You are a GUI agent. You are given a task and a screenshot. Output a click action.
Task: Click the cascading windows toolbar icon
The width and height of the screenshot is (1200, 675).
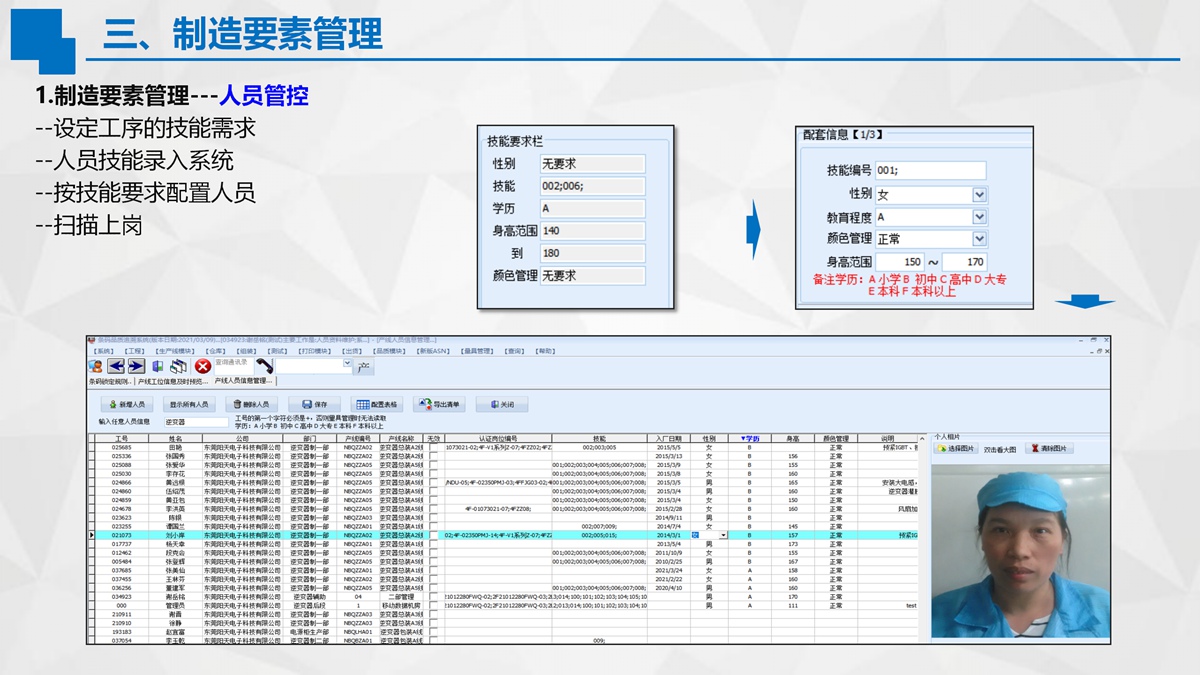pos(178,367)
